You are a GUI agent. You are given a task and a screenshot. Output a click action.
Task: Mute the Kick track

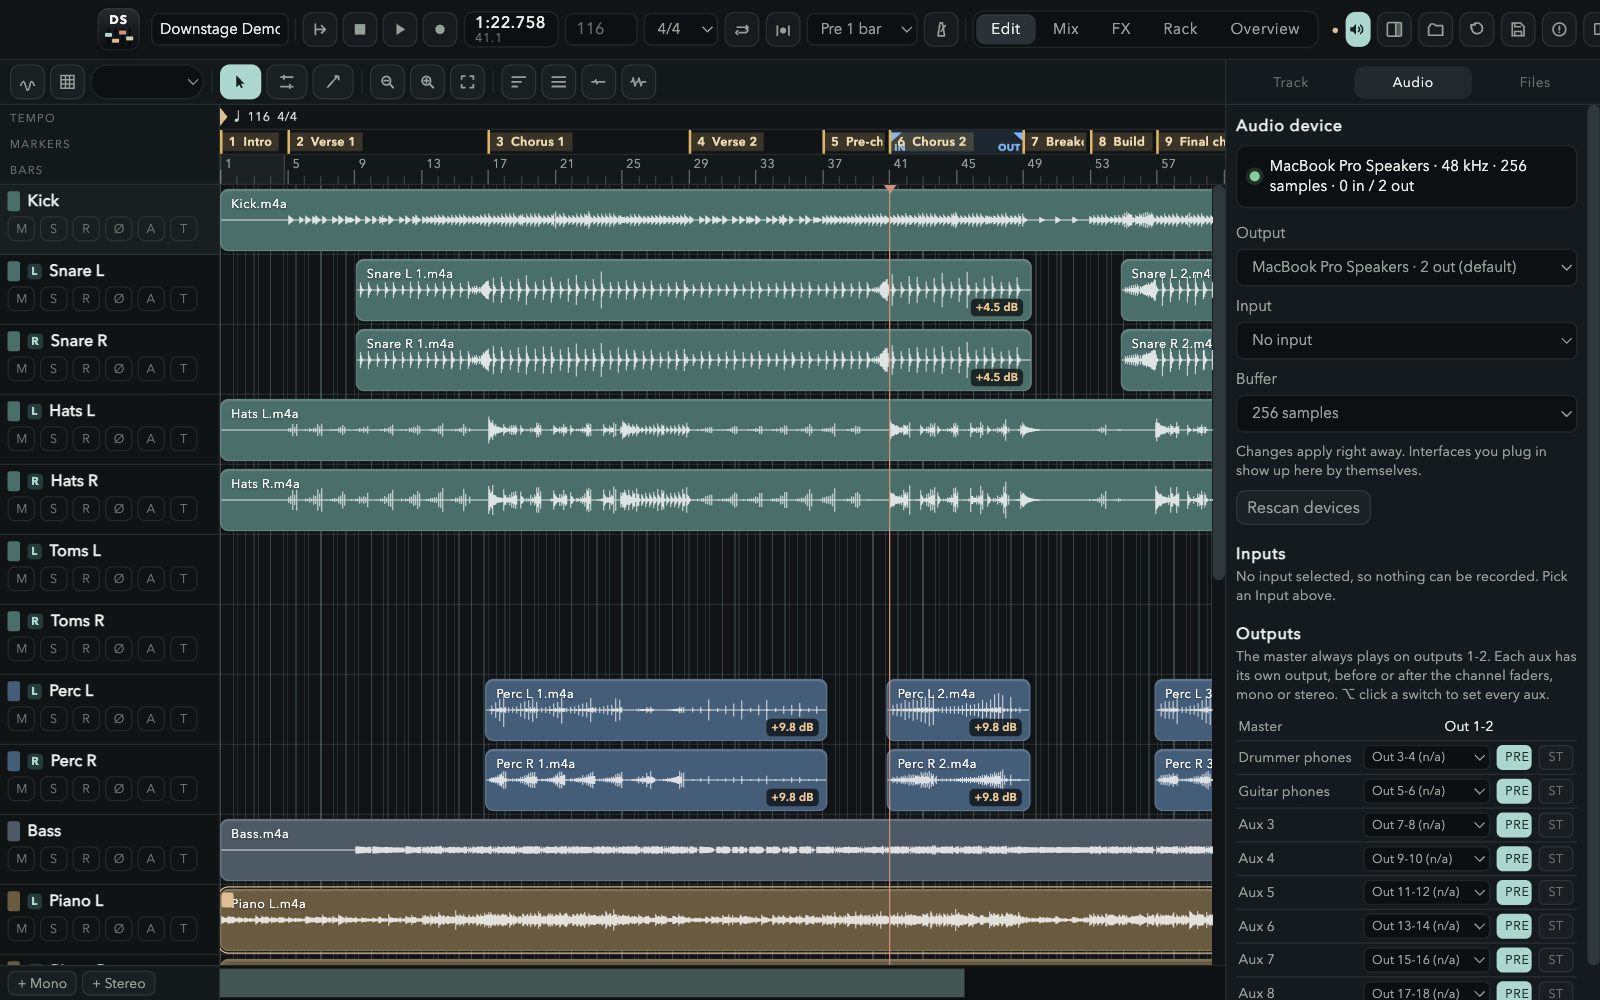pyautogui.click(x=22, y=229)
